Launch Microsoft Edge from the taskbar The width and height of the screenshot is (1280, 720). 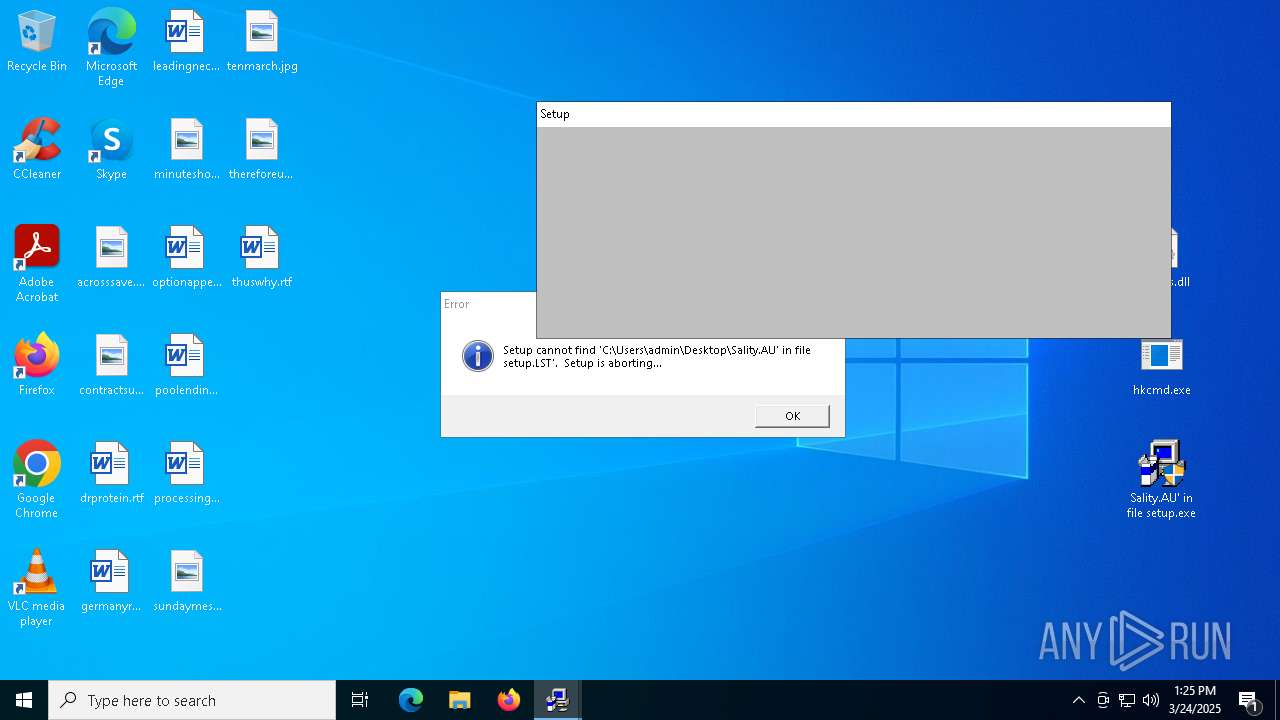point(411,700)
